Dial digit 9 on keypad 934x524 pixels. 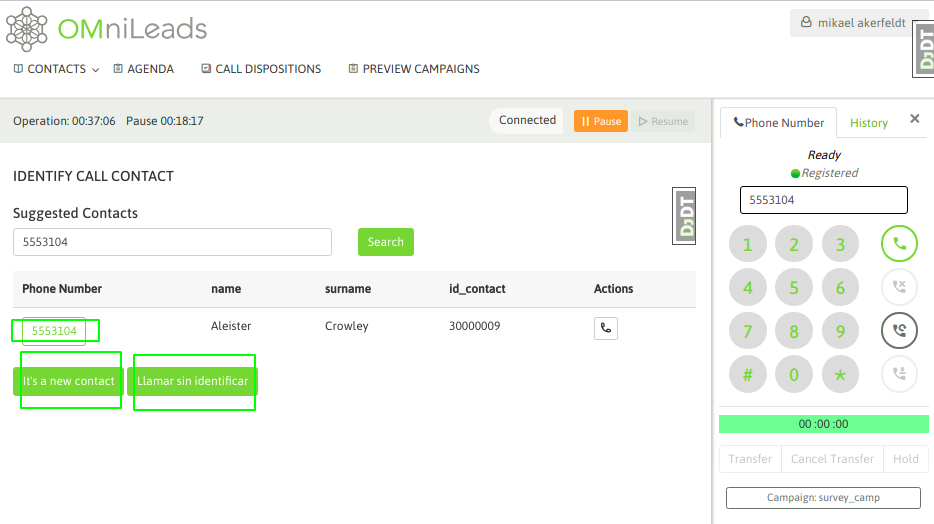(840, 331)
